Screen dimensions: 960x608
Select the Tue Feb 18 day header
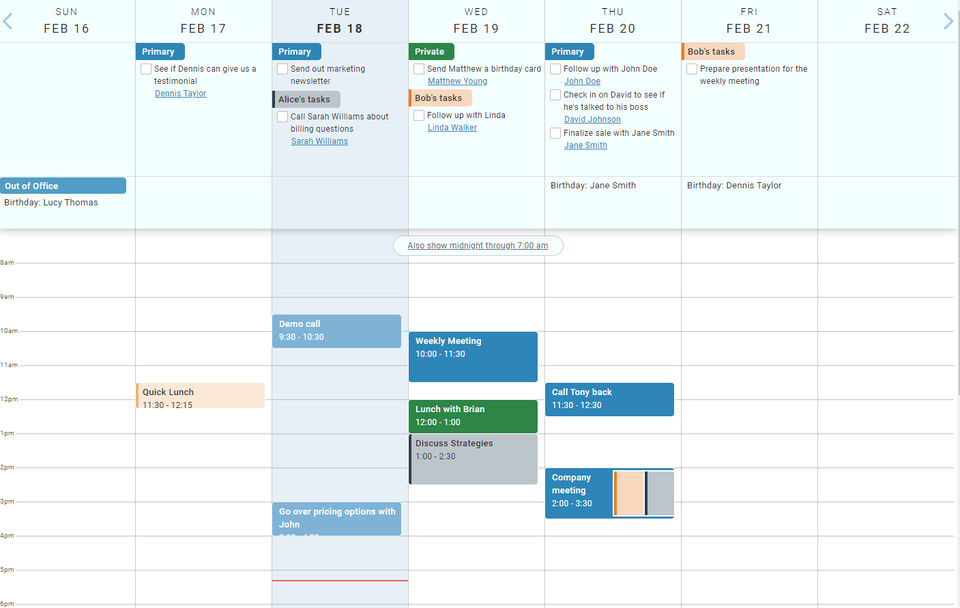pyautogui.click(x=340, y=21)
